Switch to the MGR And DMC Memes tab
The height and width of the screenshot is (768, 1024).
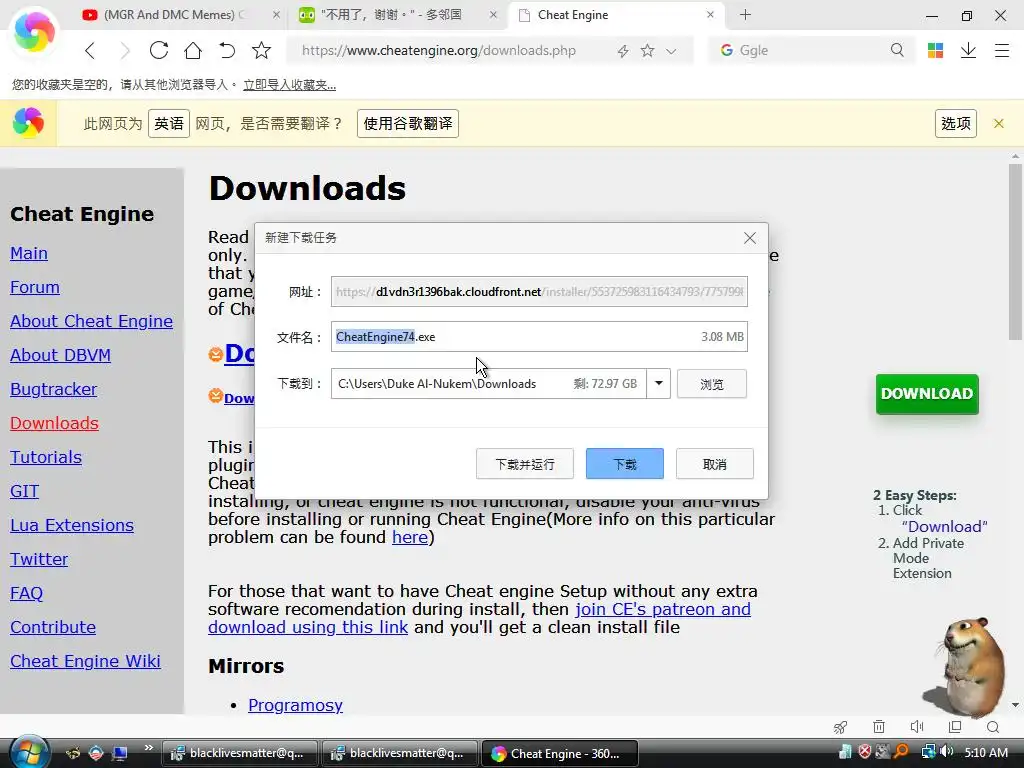(174, 14)
